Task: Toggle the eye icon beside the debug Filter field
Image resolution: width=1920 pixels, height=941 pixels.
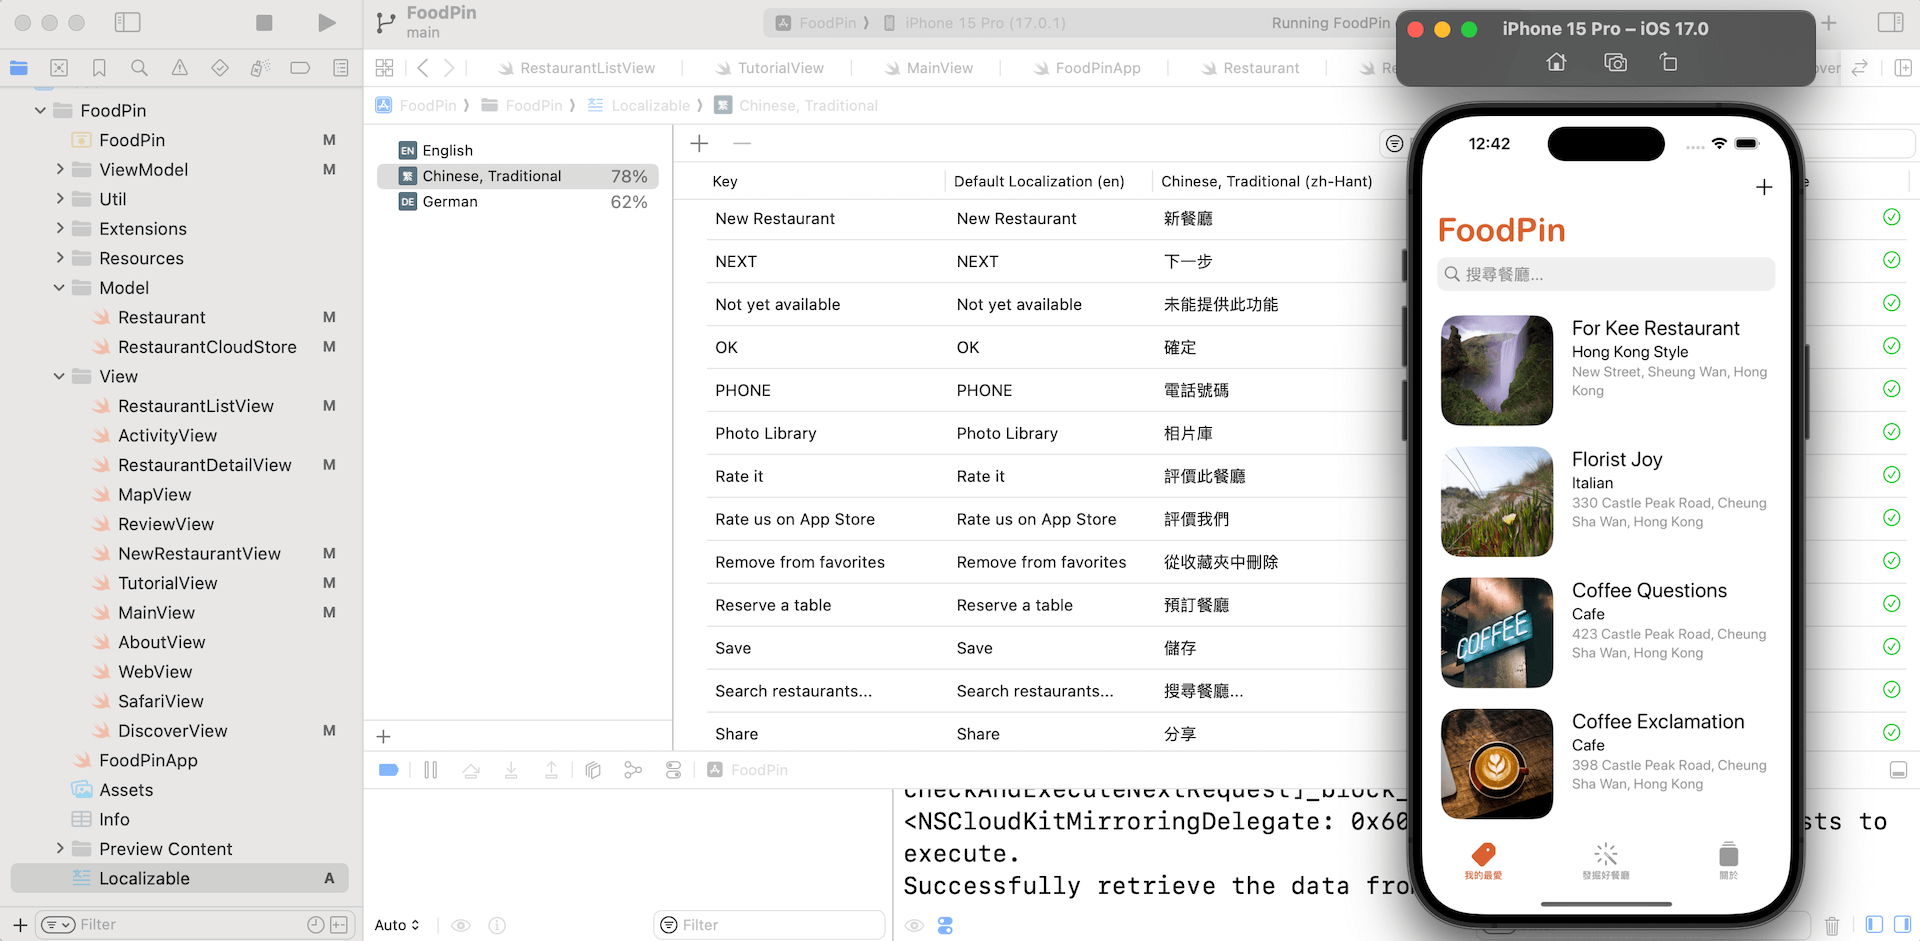Action: tap(914, 925)
